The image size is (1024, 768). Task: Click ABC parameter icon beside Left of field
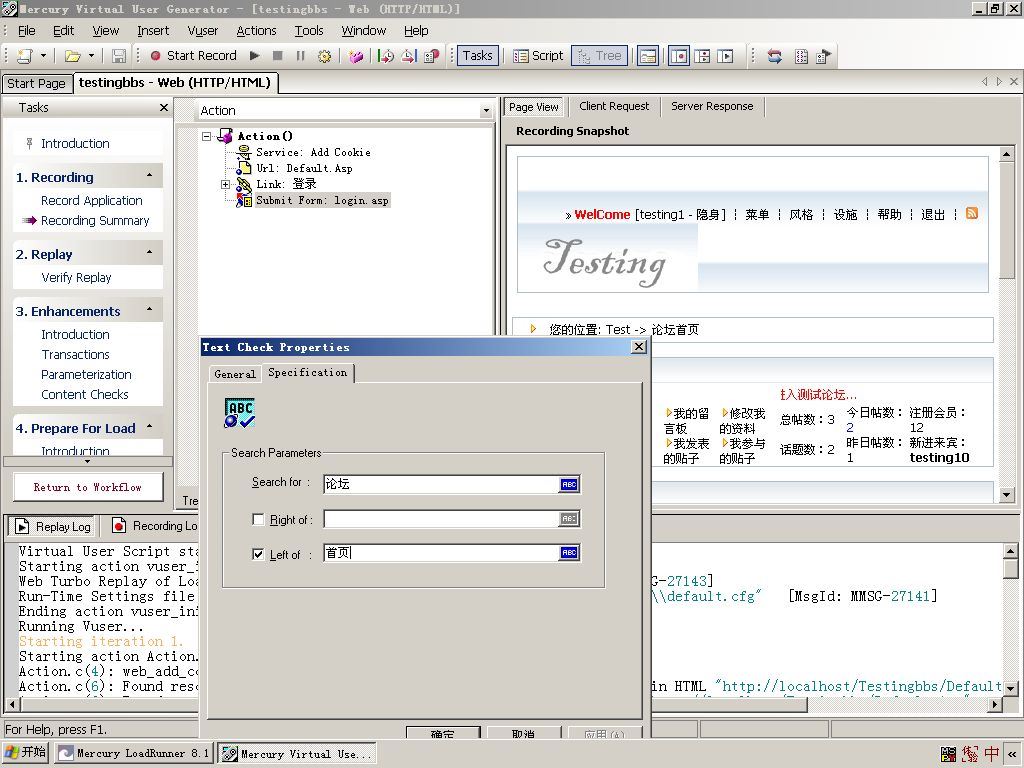click(569, 553)
